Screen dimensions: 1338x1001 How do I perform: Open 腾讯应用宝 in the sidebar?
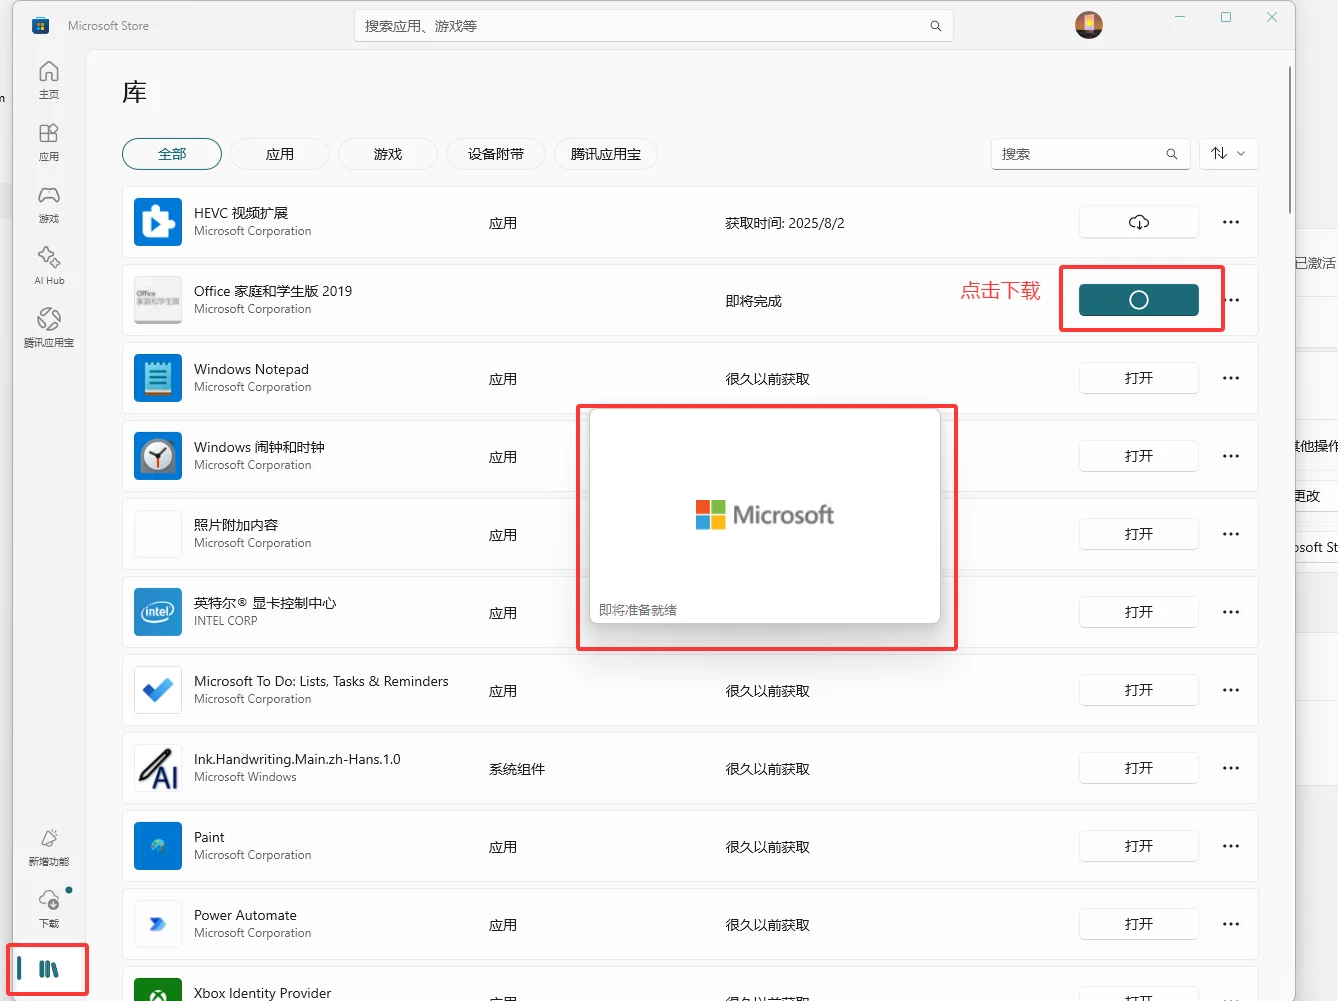(x=49, y=328)
